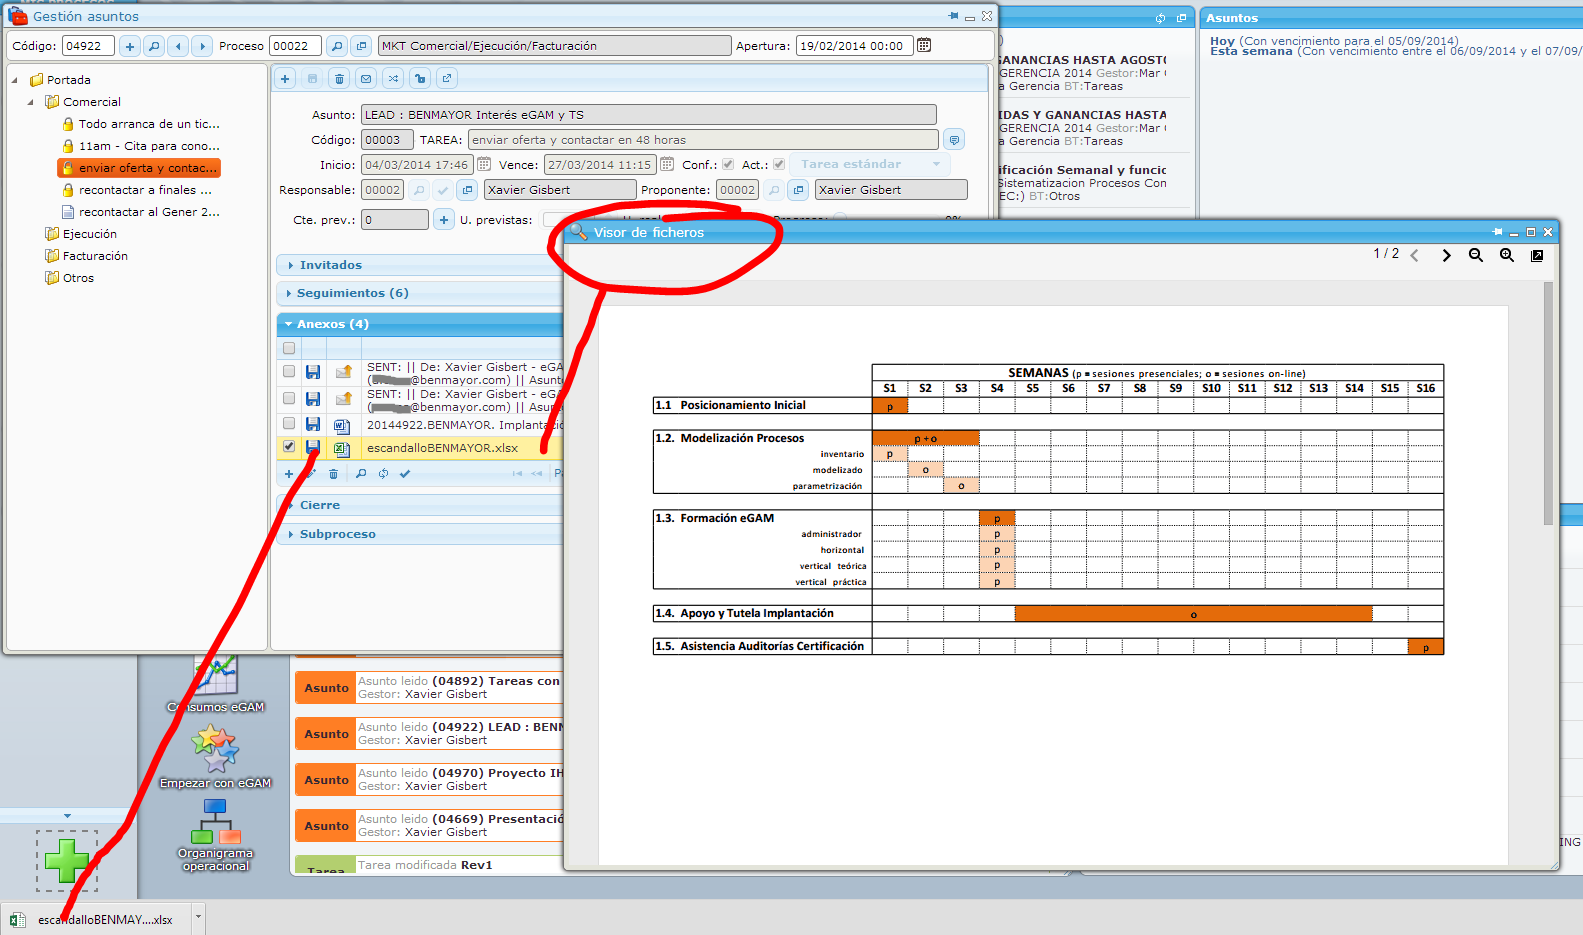
Task: Add a Cte. prev. value with the plus icon
Action: coord(444,220)
